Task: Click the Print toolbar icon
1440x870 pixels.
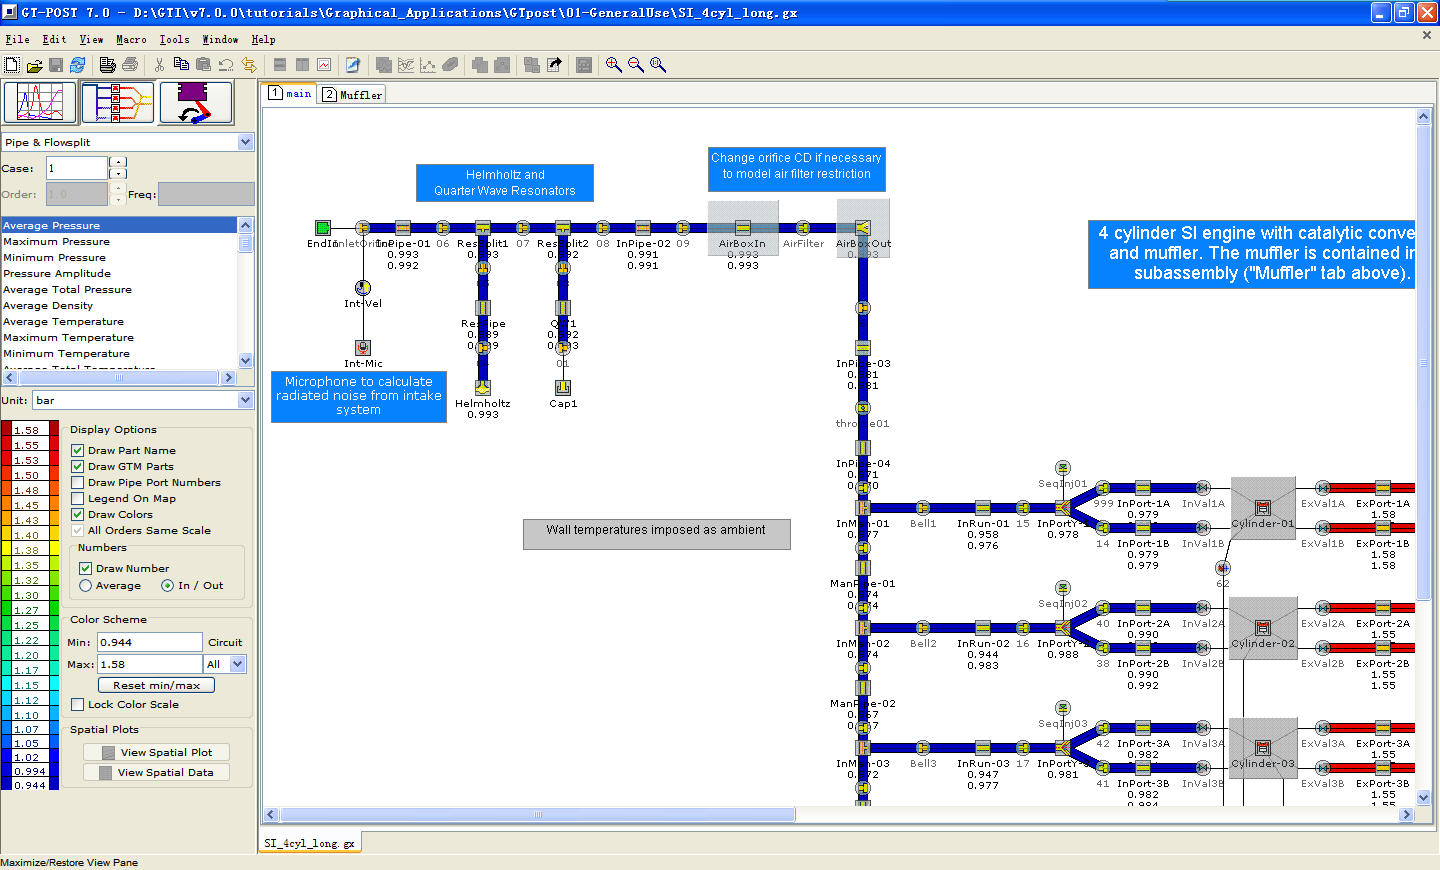Action: coord(108,65)
